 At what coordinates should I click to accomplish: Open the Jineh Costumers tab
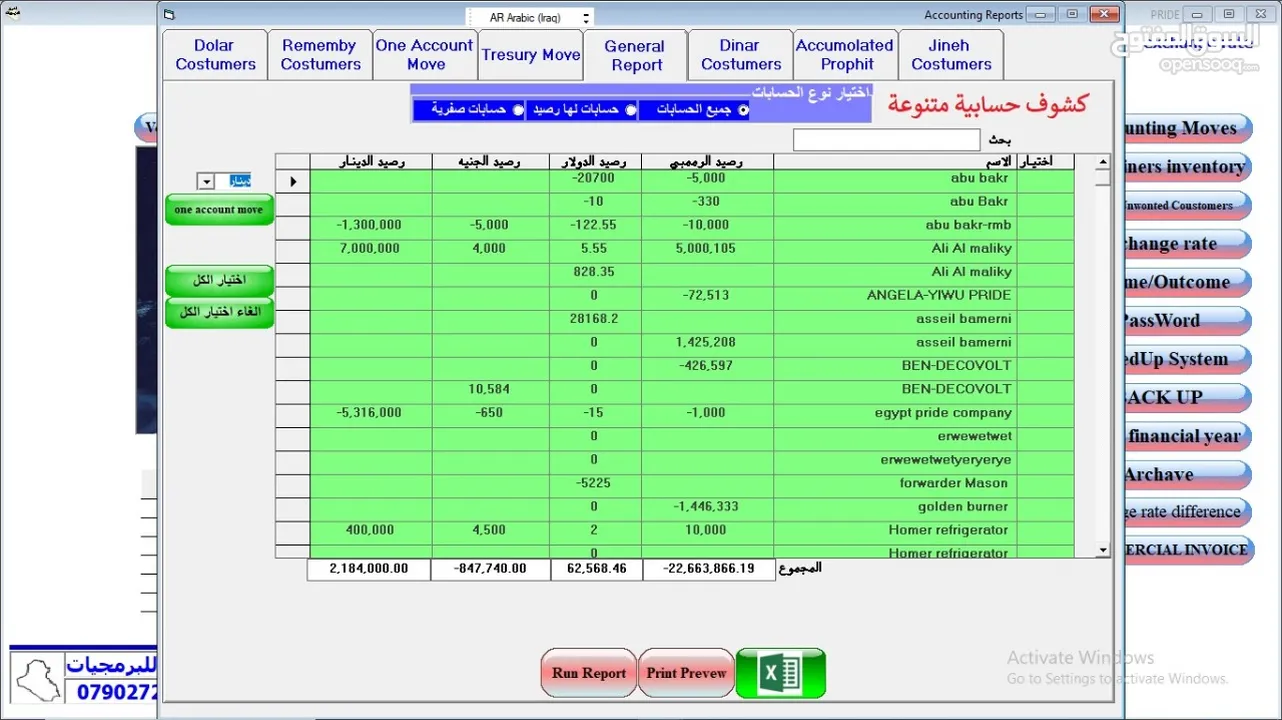tap(950, 55)
